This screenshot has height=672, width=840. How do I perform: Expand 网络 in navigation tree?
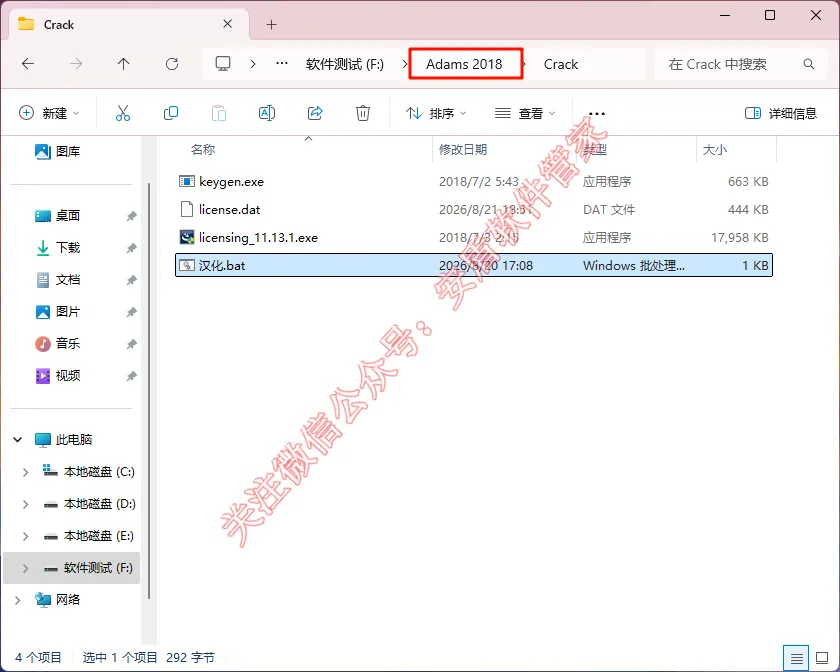point(18,600)
